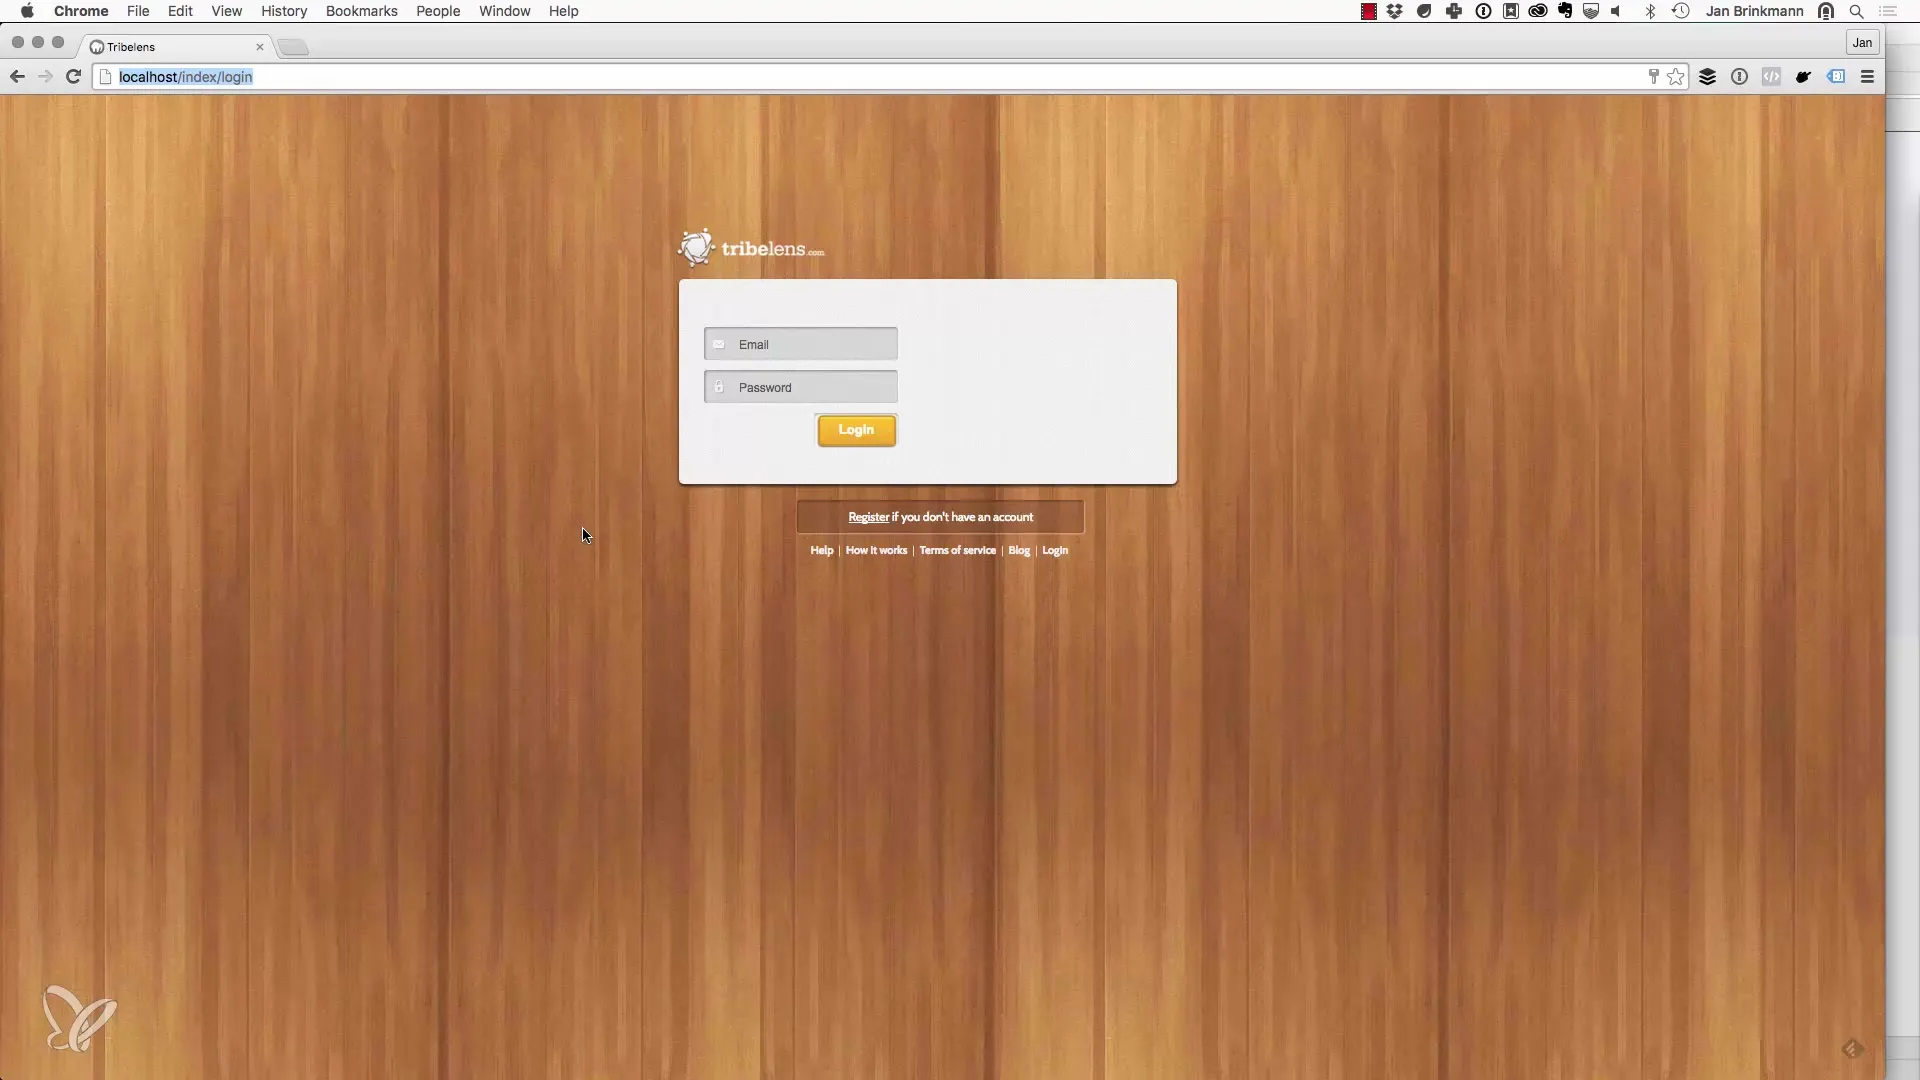Open the code brackets extension icon
The image size is (1920, 1080).
tap(1772, 77)
